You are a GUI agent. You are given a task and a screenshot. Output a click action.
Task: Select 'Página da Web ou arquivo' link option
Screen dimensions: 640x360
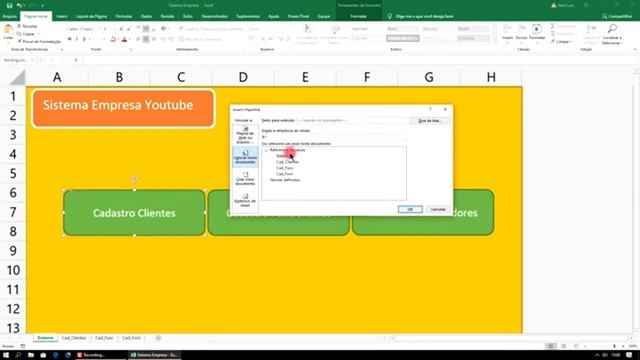(x=245, y=135)
